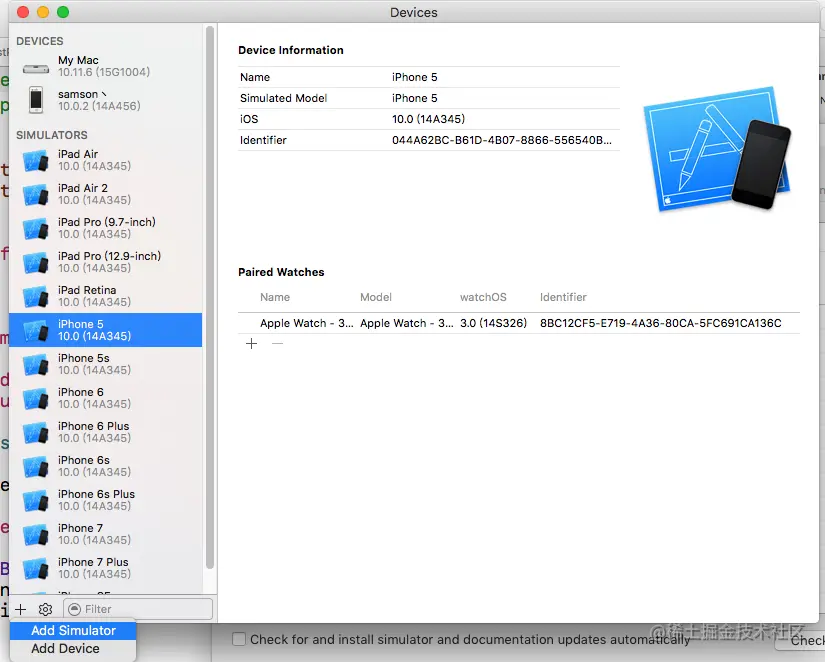The width and height of the screenshot is (825, 662).
Task: Click the iPhone 6 Plus simulator icon
Action: [x=36, y=432]
